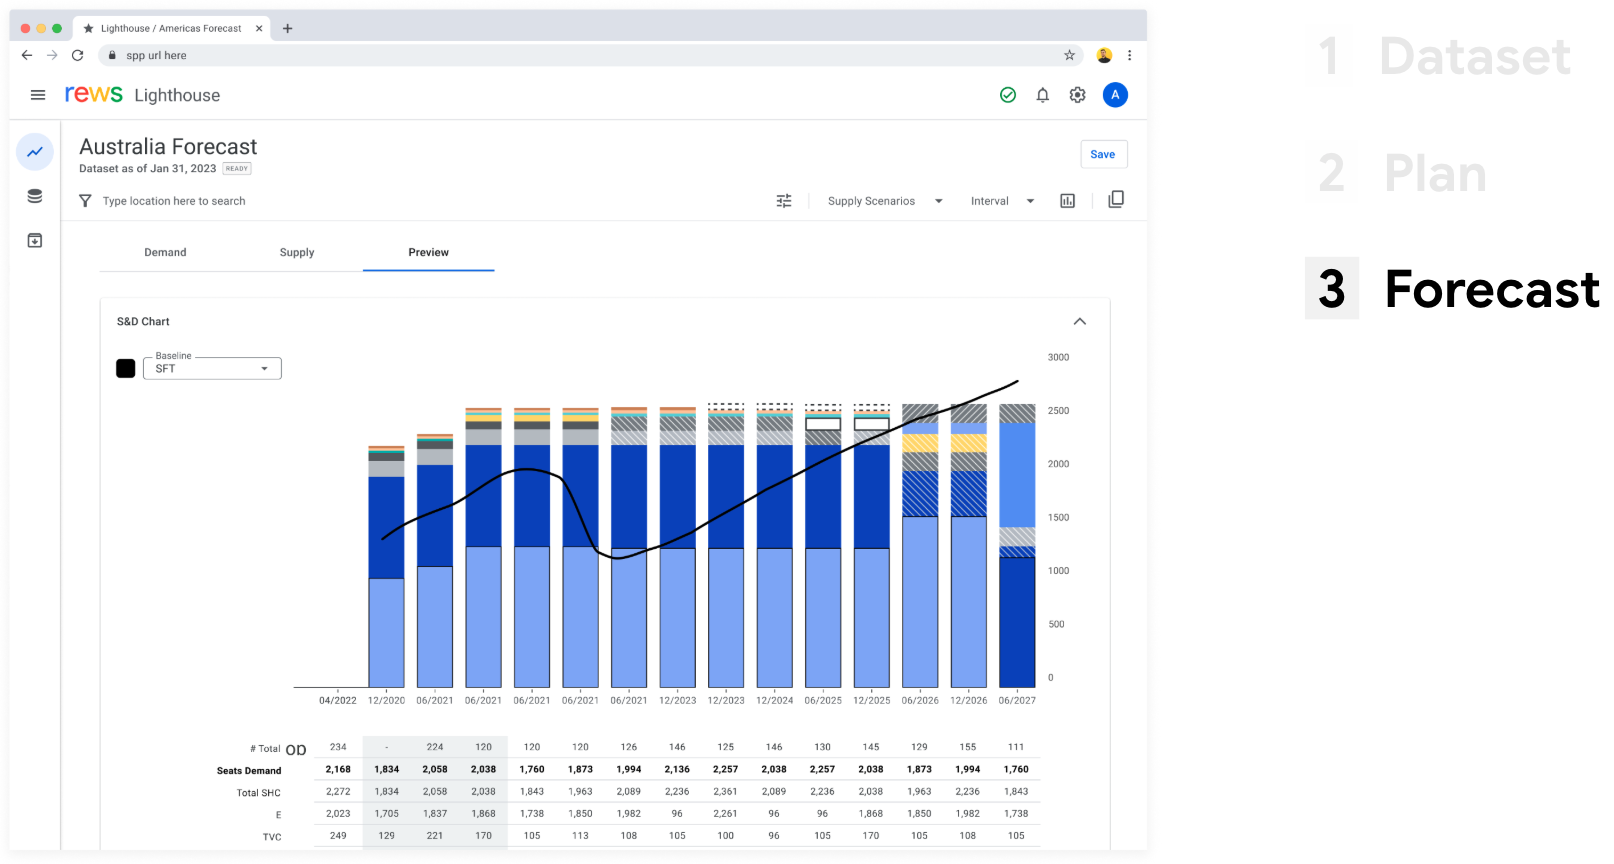
Task: Click the Save button
Action: coord(1103,154)
